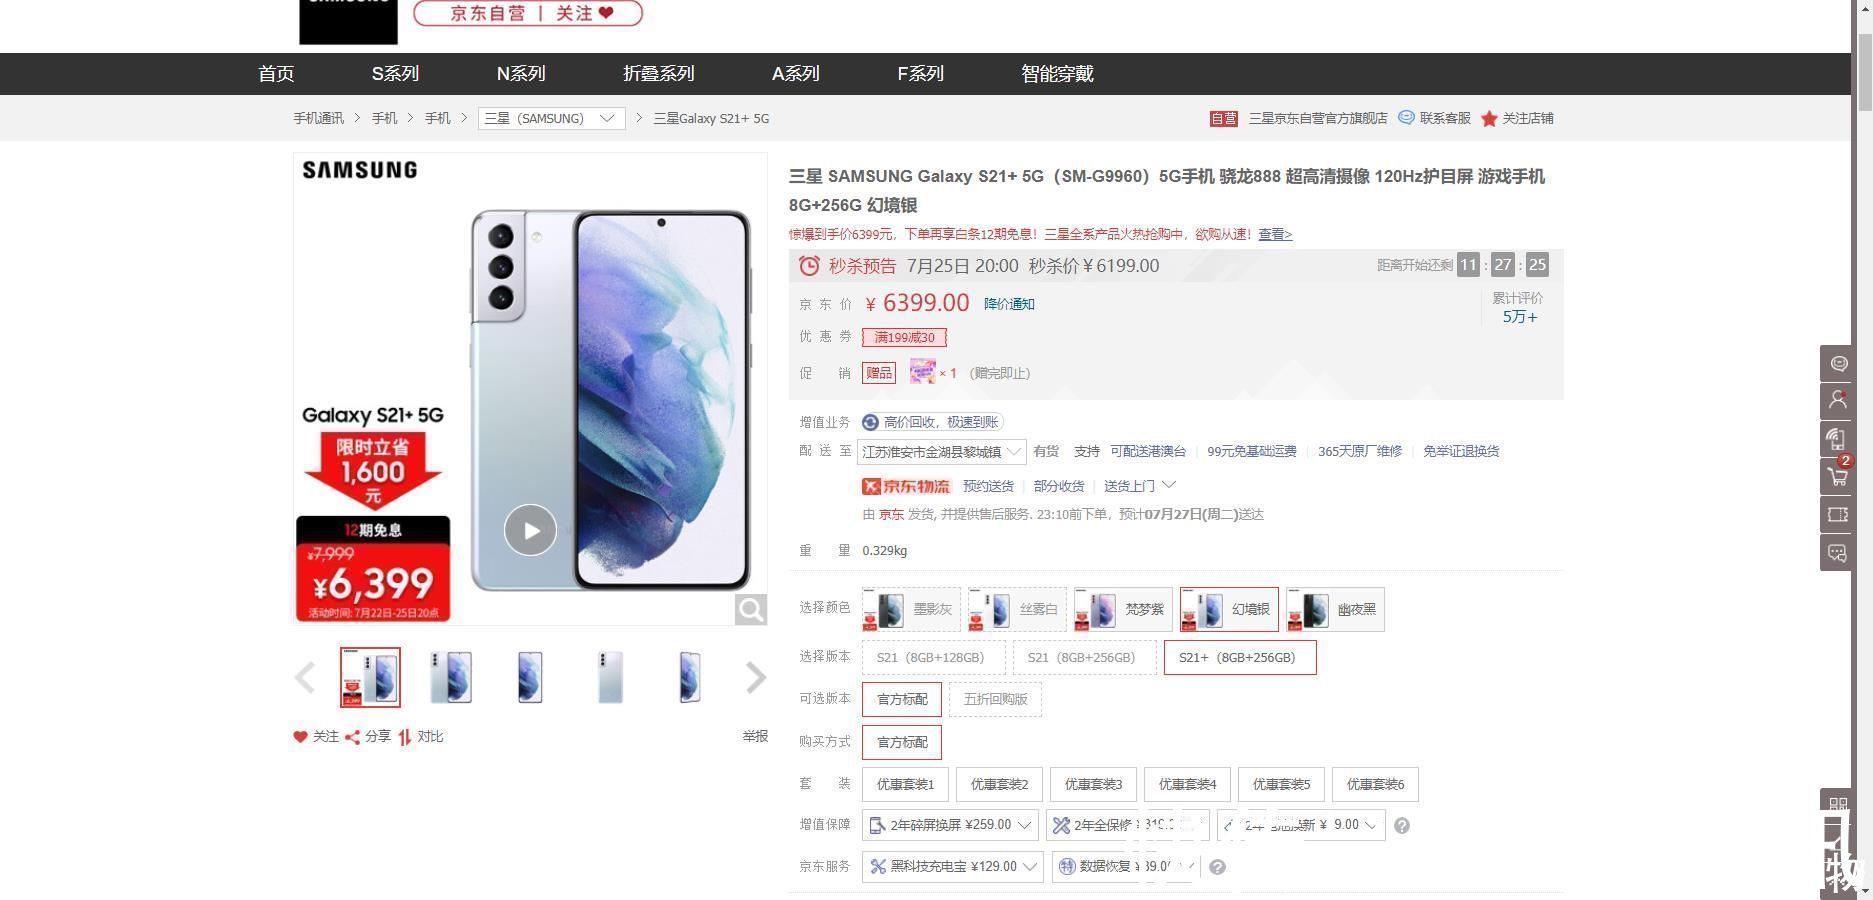Screen dimensions: 1873x900
Task: Click the magnifier zoom icon on product image
Action: pyautogui.click(x=751, y=609)
